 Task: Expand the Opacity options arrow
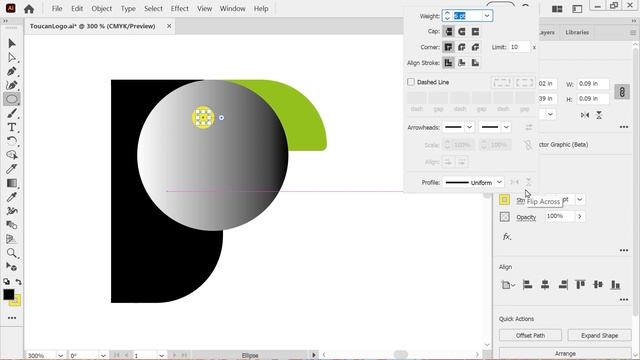tap(580, 216)
